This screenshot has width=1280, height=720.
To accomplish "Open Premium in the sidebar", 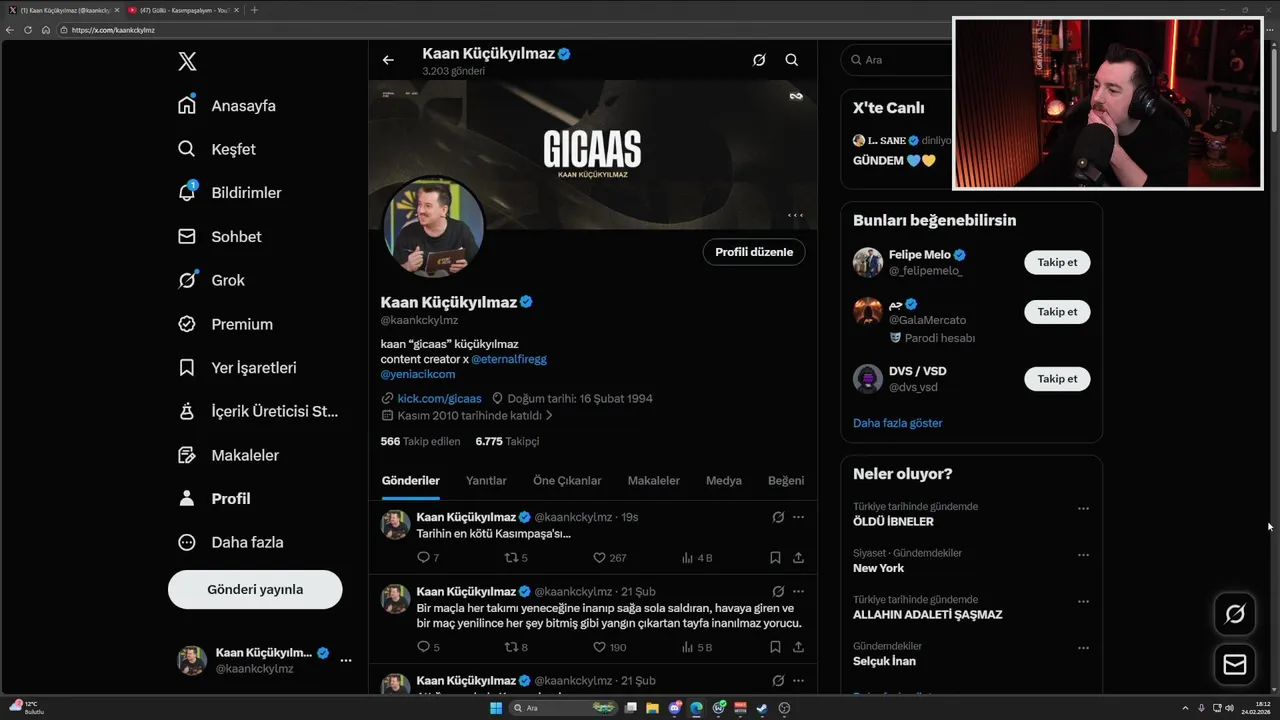I will pos(225,324).
